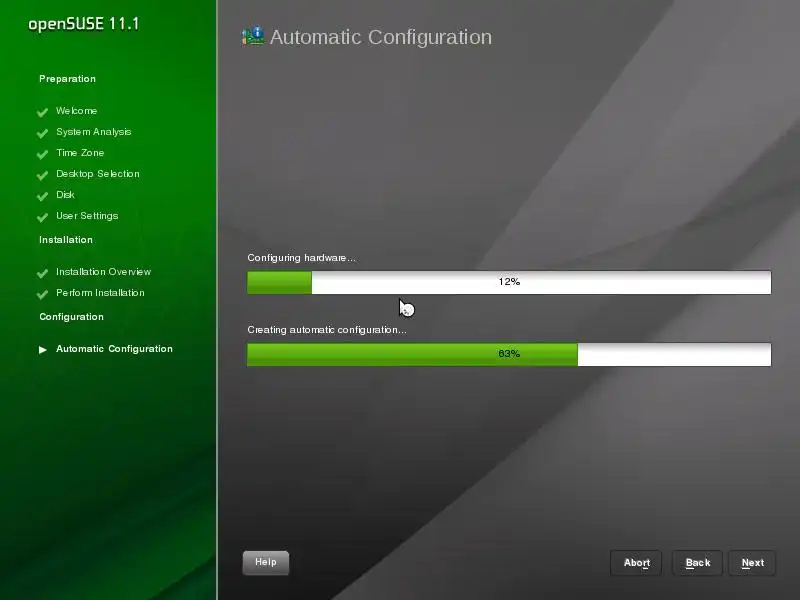Click the Creating automatic configuration progress bar
Viewport: 800px width, 600px height.
[x=509, y=354]
